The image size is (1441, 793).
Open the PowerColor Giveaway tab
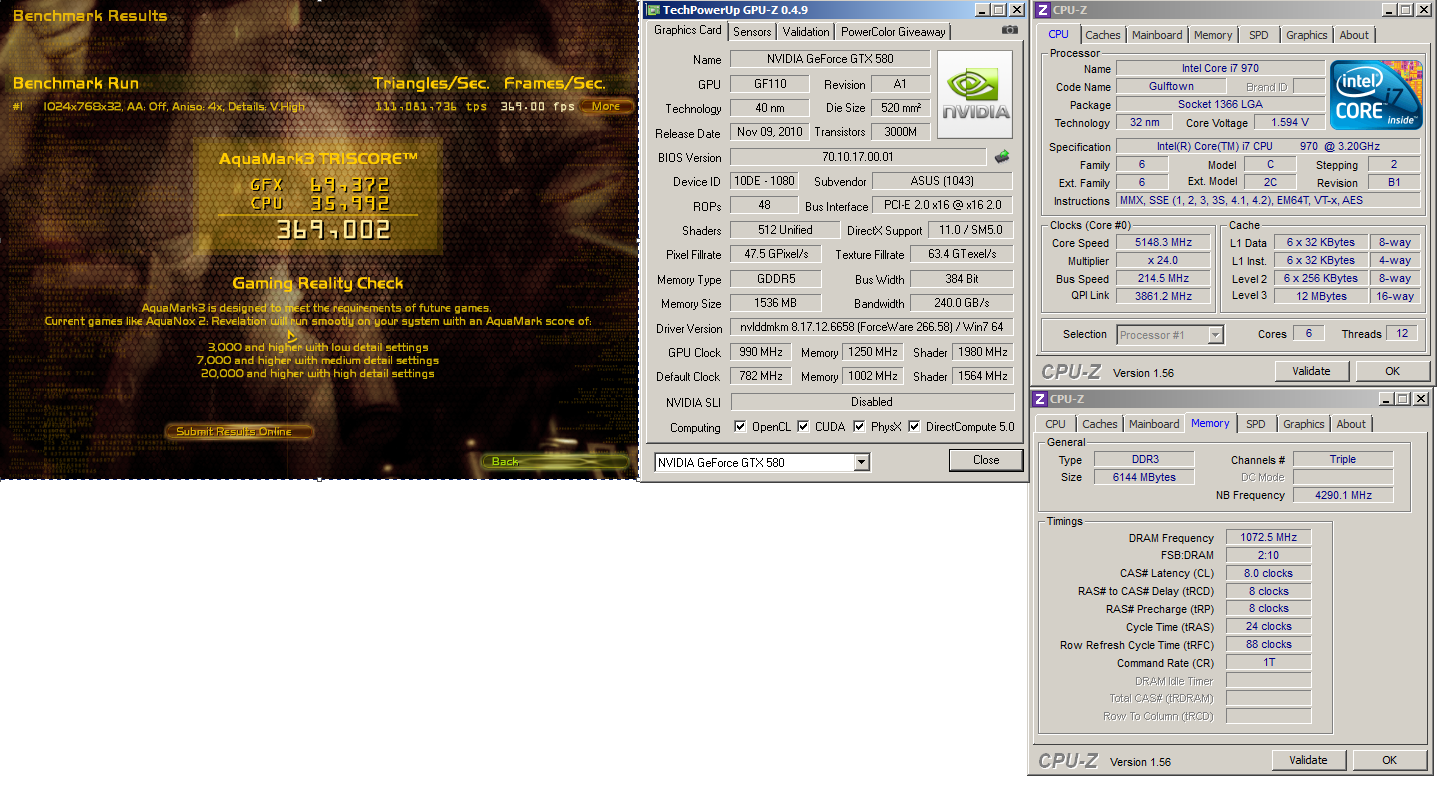tap(893, 32)
